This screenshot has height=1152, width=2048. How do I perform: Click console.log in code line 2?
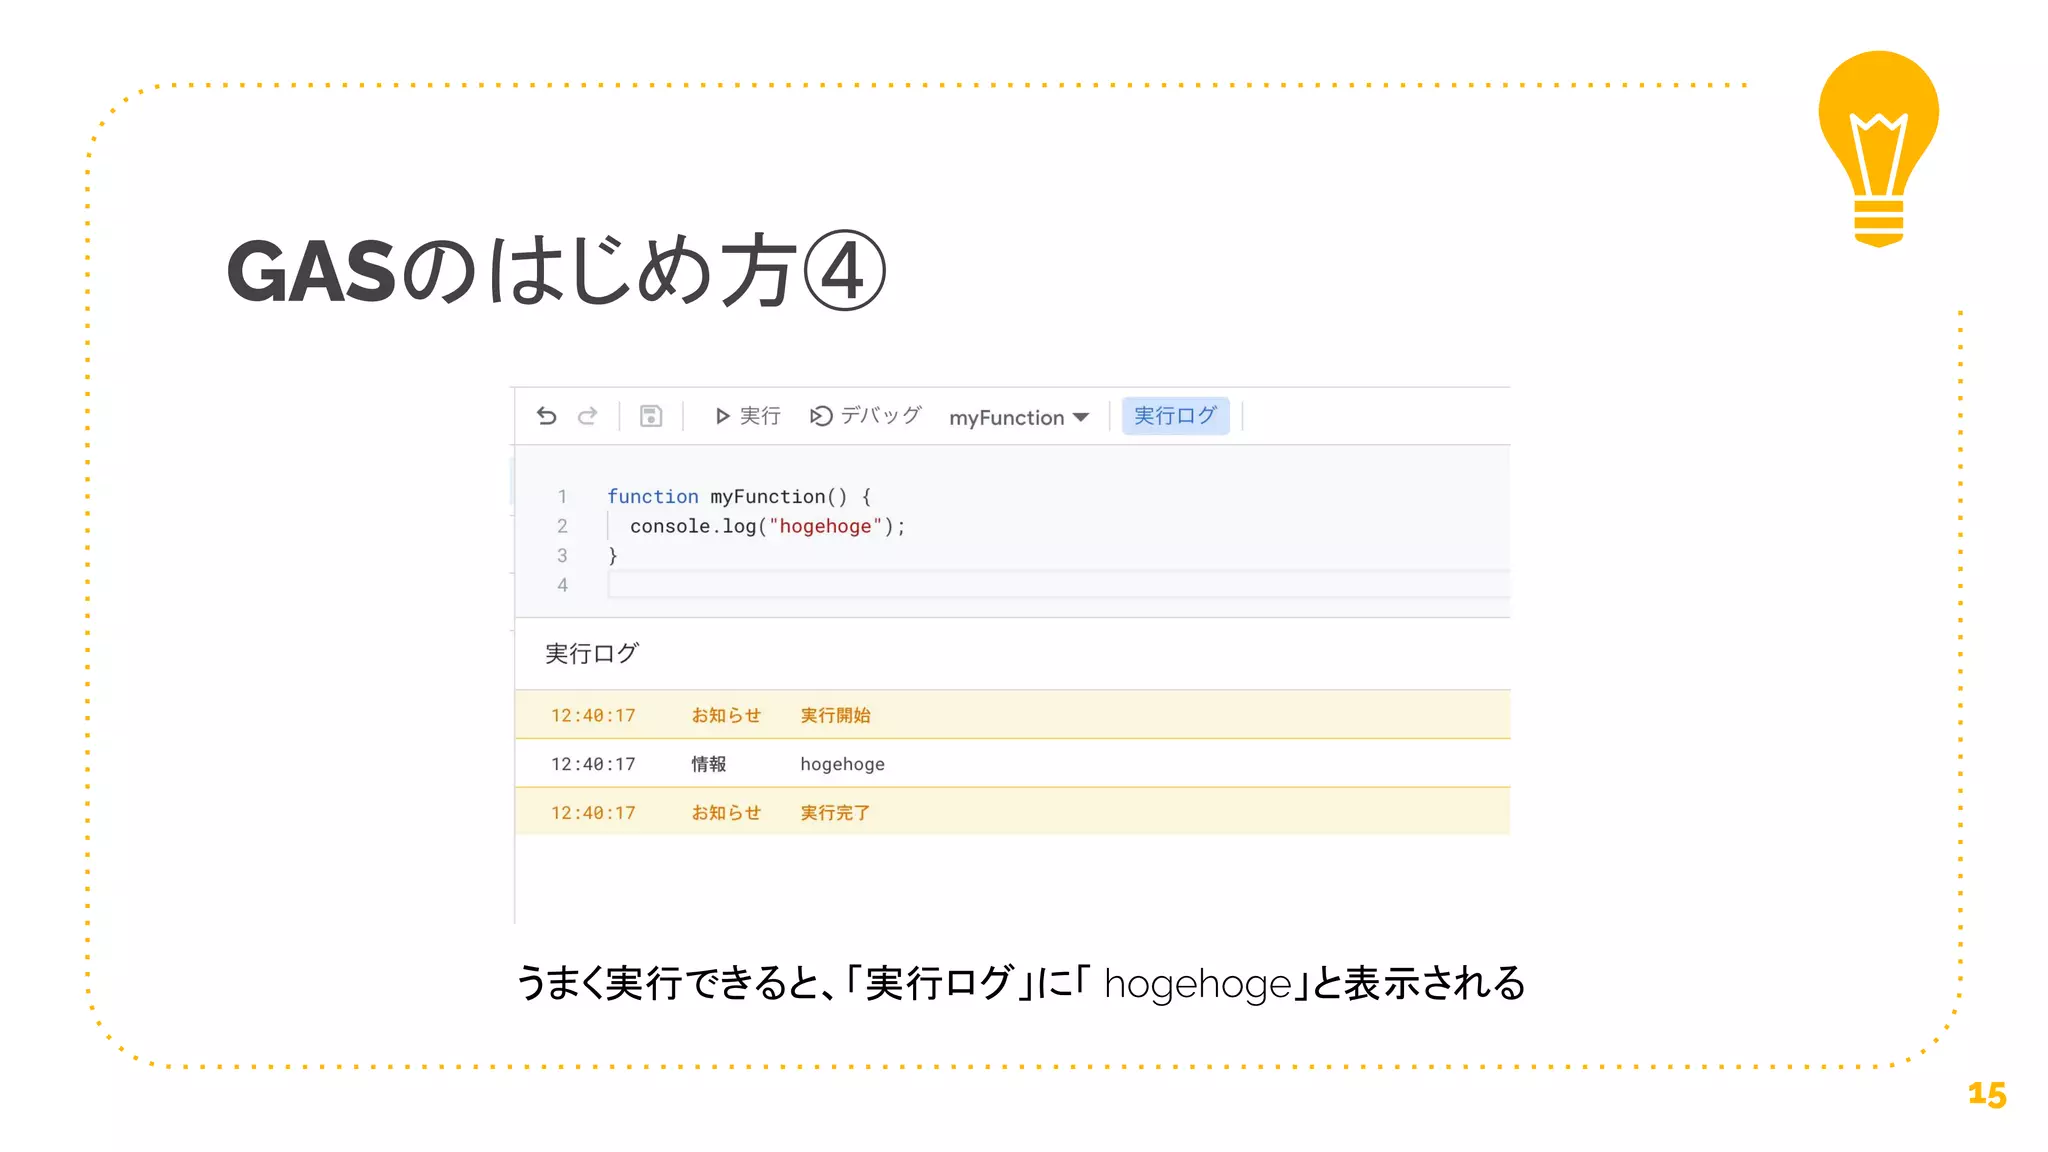(x=693, y=527)
